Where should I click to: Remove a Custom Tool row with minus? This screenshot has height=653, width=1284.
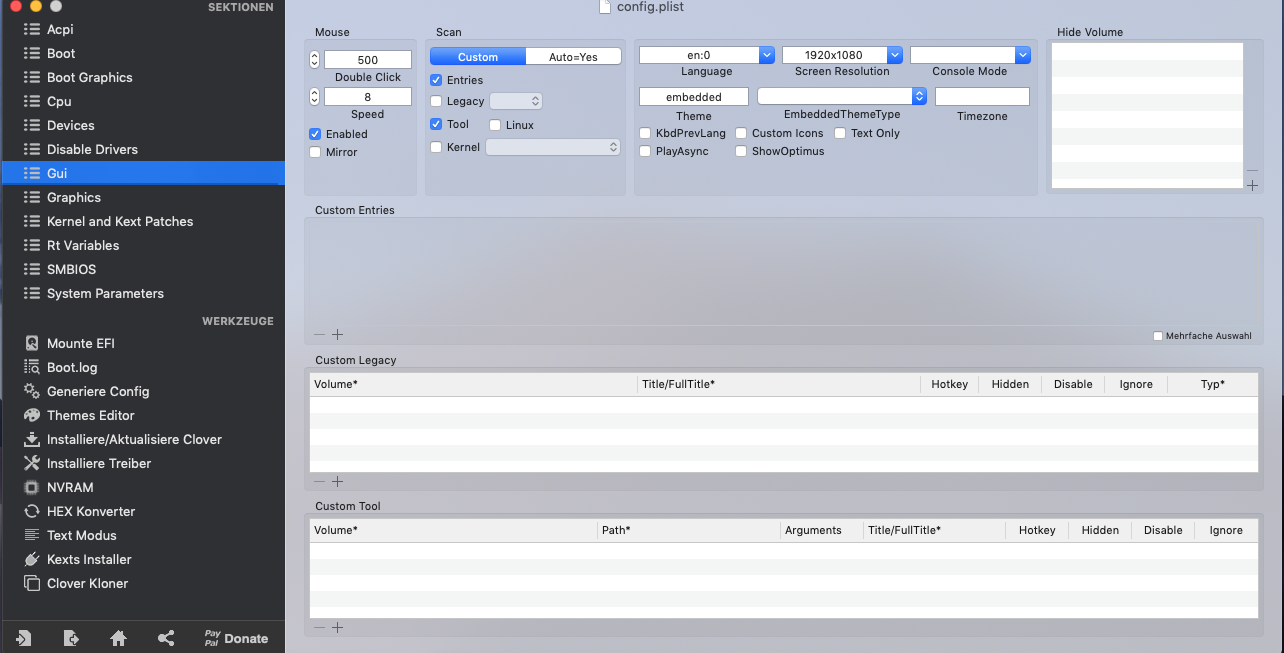[320, 627]
